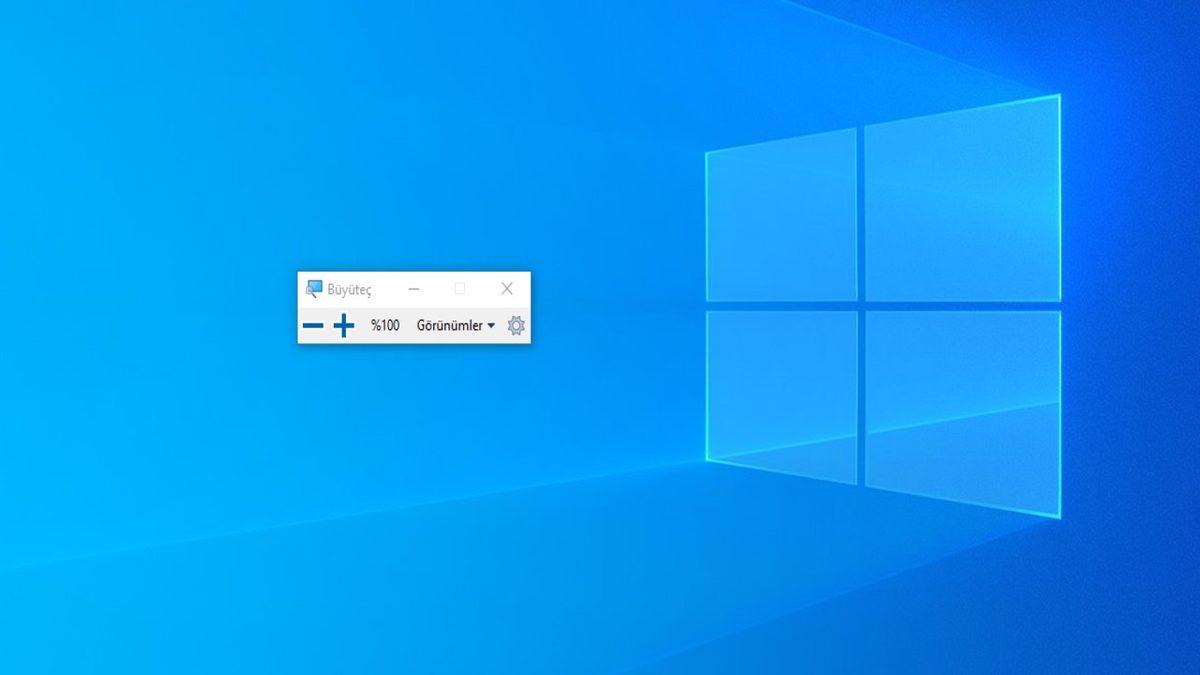Click the Windows logo on the desktop wallpaper
Screen dimensions: 1200x675
point(880,300)
